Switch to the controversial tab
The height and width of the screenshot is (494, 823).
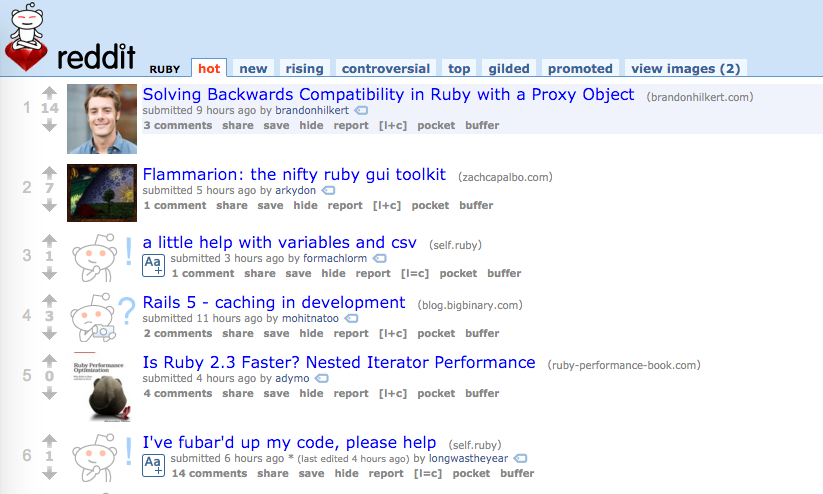[386, 69]
